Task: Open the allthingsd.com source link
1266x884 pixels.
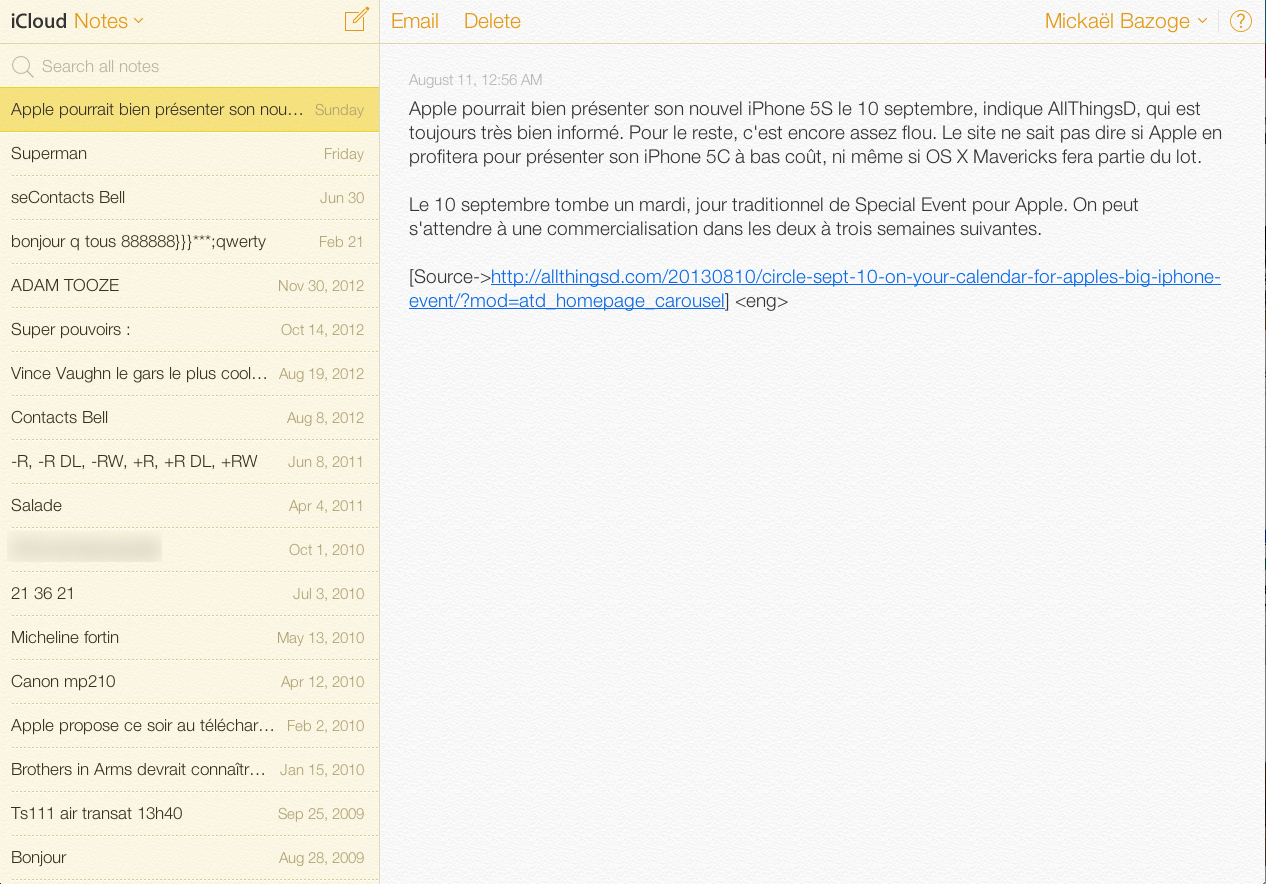Action: [815, 288]
